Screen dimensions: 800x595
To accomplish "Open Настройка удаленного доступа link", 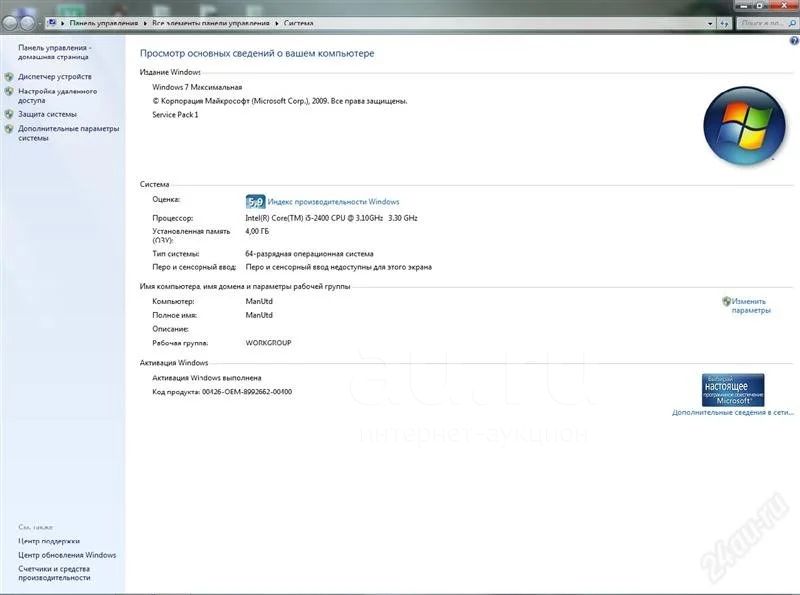I will pos(58,96).
